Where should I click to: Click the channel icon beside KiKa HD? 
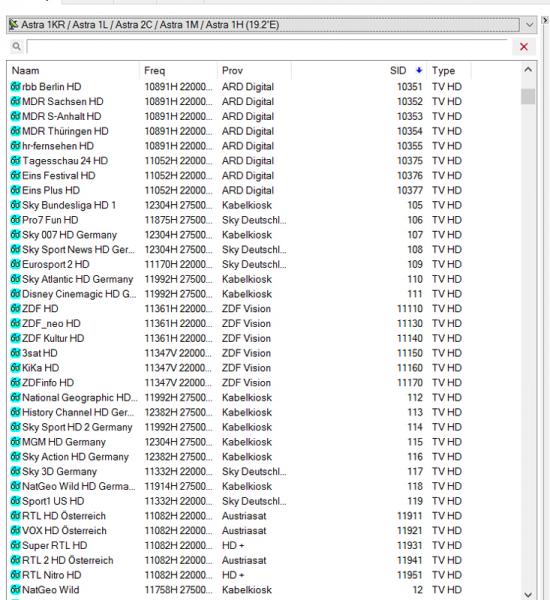click(15, 368)
